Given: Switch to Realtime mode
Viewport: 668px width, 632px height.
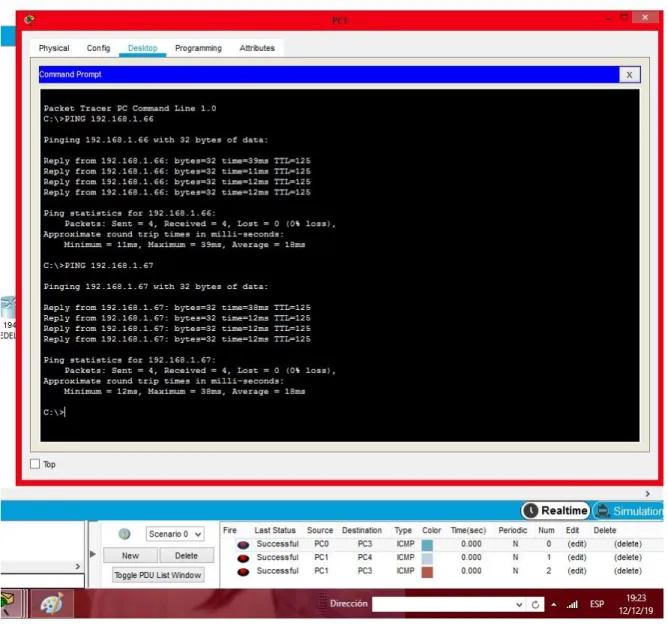Looking at the screenshot, I should coord(556,511).
